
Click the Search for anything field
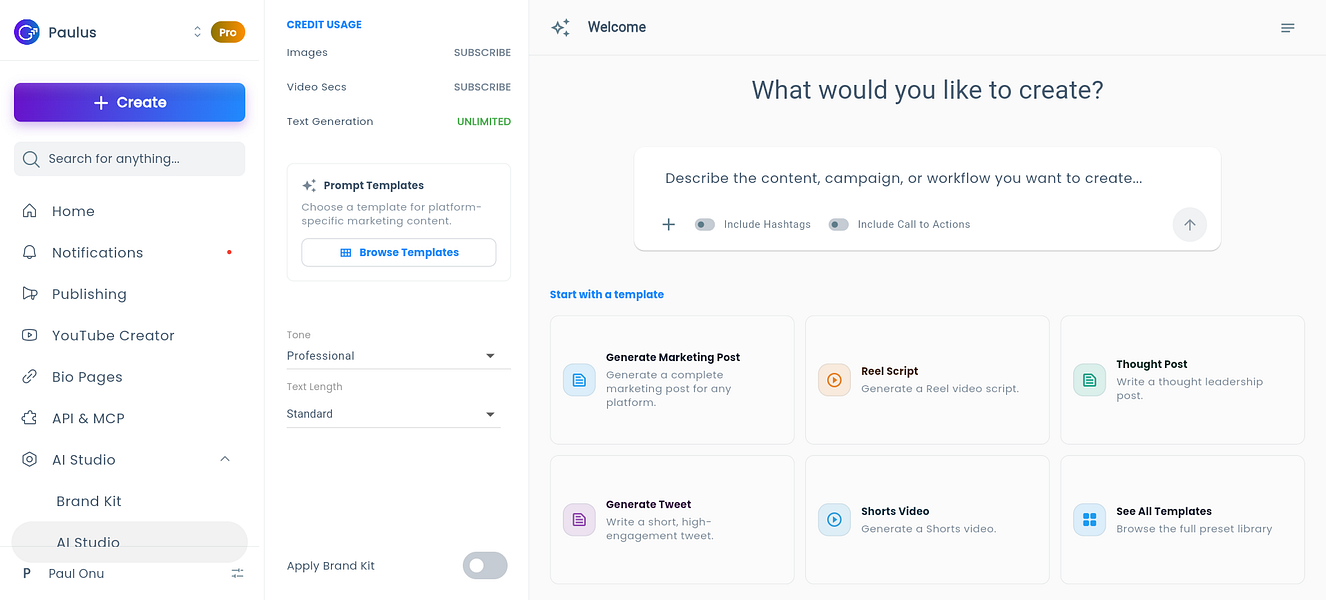coord(130,159)
